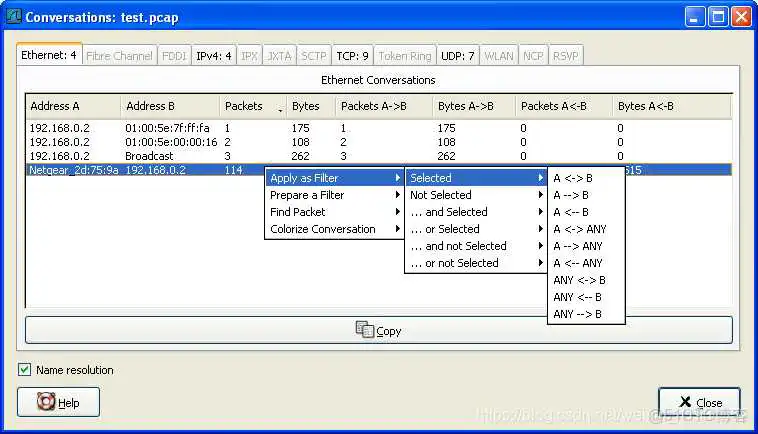Maximize the Conversations window
The width and height of the screenshot is (758, 434).
click(x=718, y=17)
